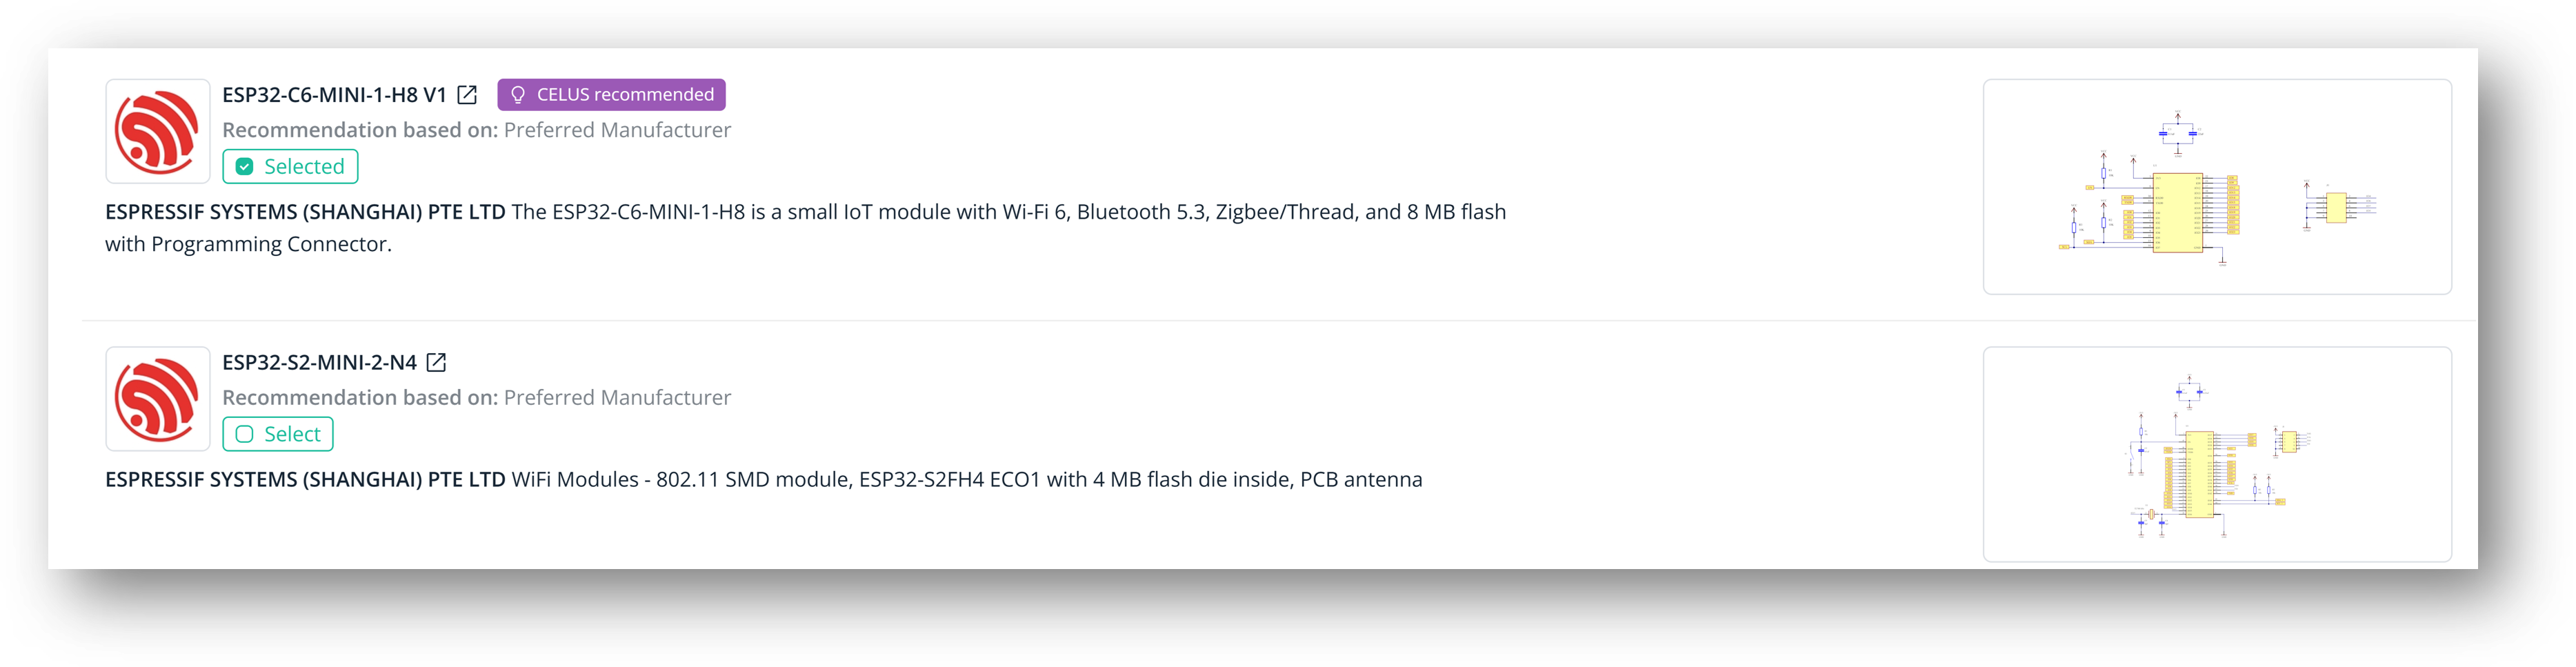Click Espressif logo beside ESP32-C6-MINI-1-H8

point(157,132)
